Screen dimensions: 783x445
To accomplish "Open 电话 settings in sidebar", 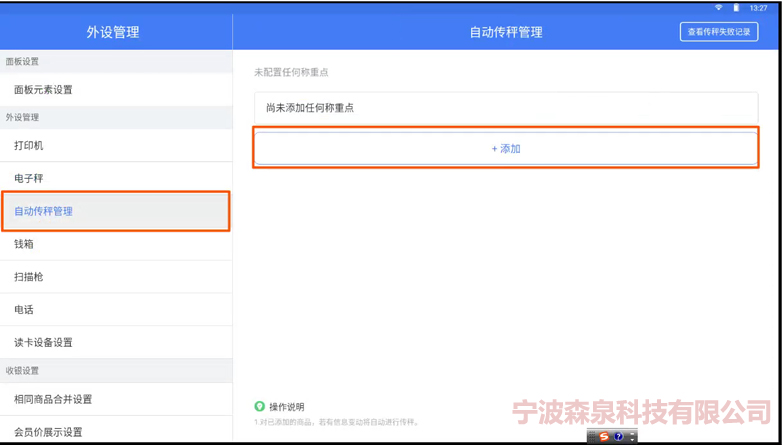I will click(x=24, y=310).
